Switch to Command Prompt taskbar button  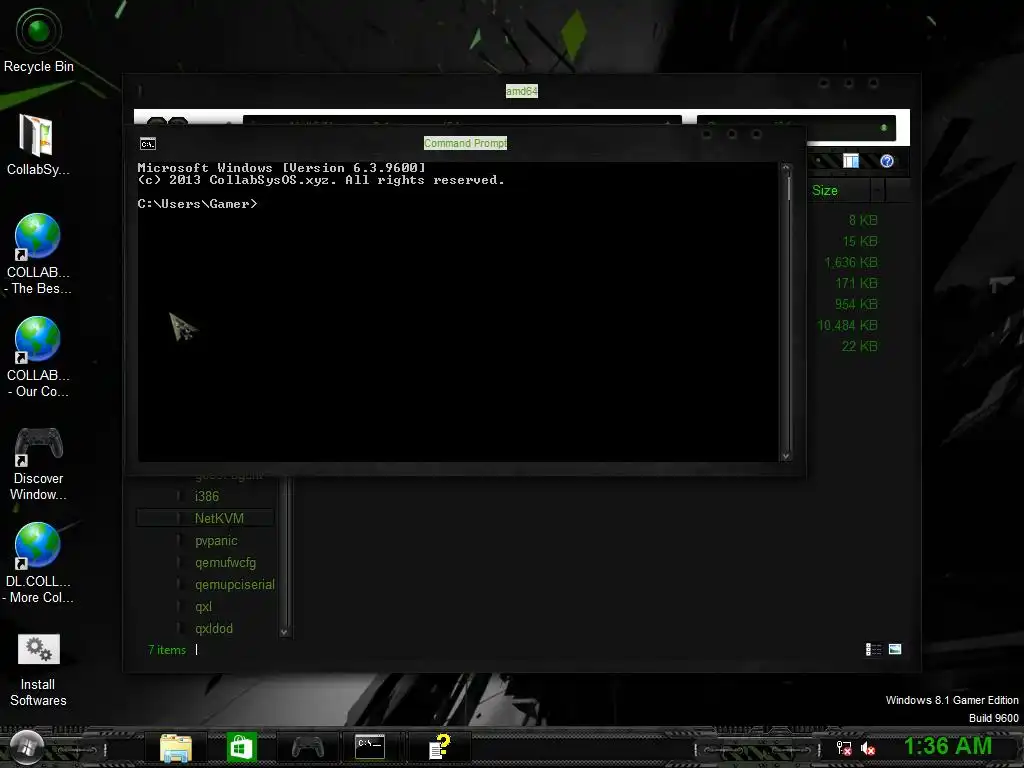pos(370,746)
